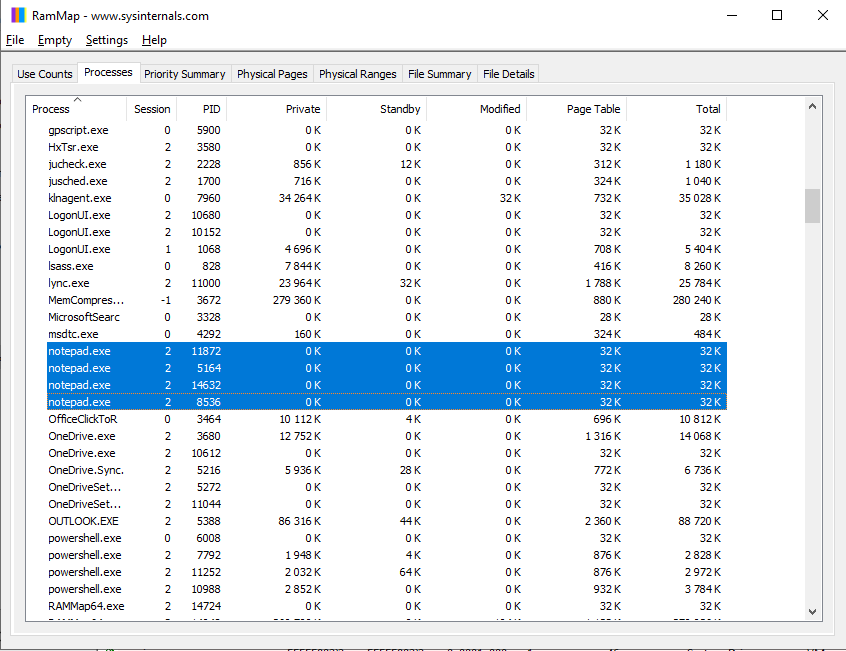Viewport: 846px width, 651px height.
Task: Go to the Physical Ranges tab
Action: pyautogui.click(x=358, y=74)
